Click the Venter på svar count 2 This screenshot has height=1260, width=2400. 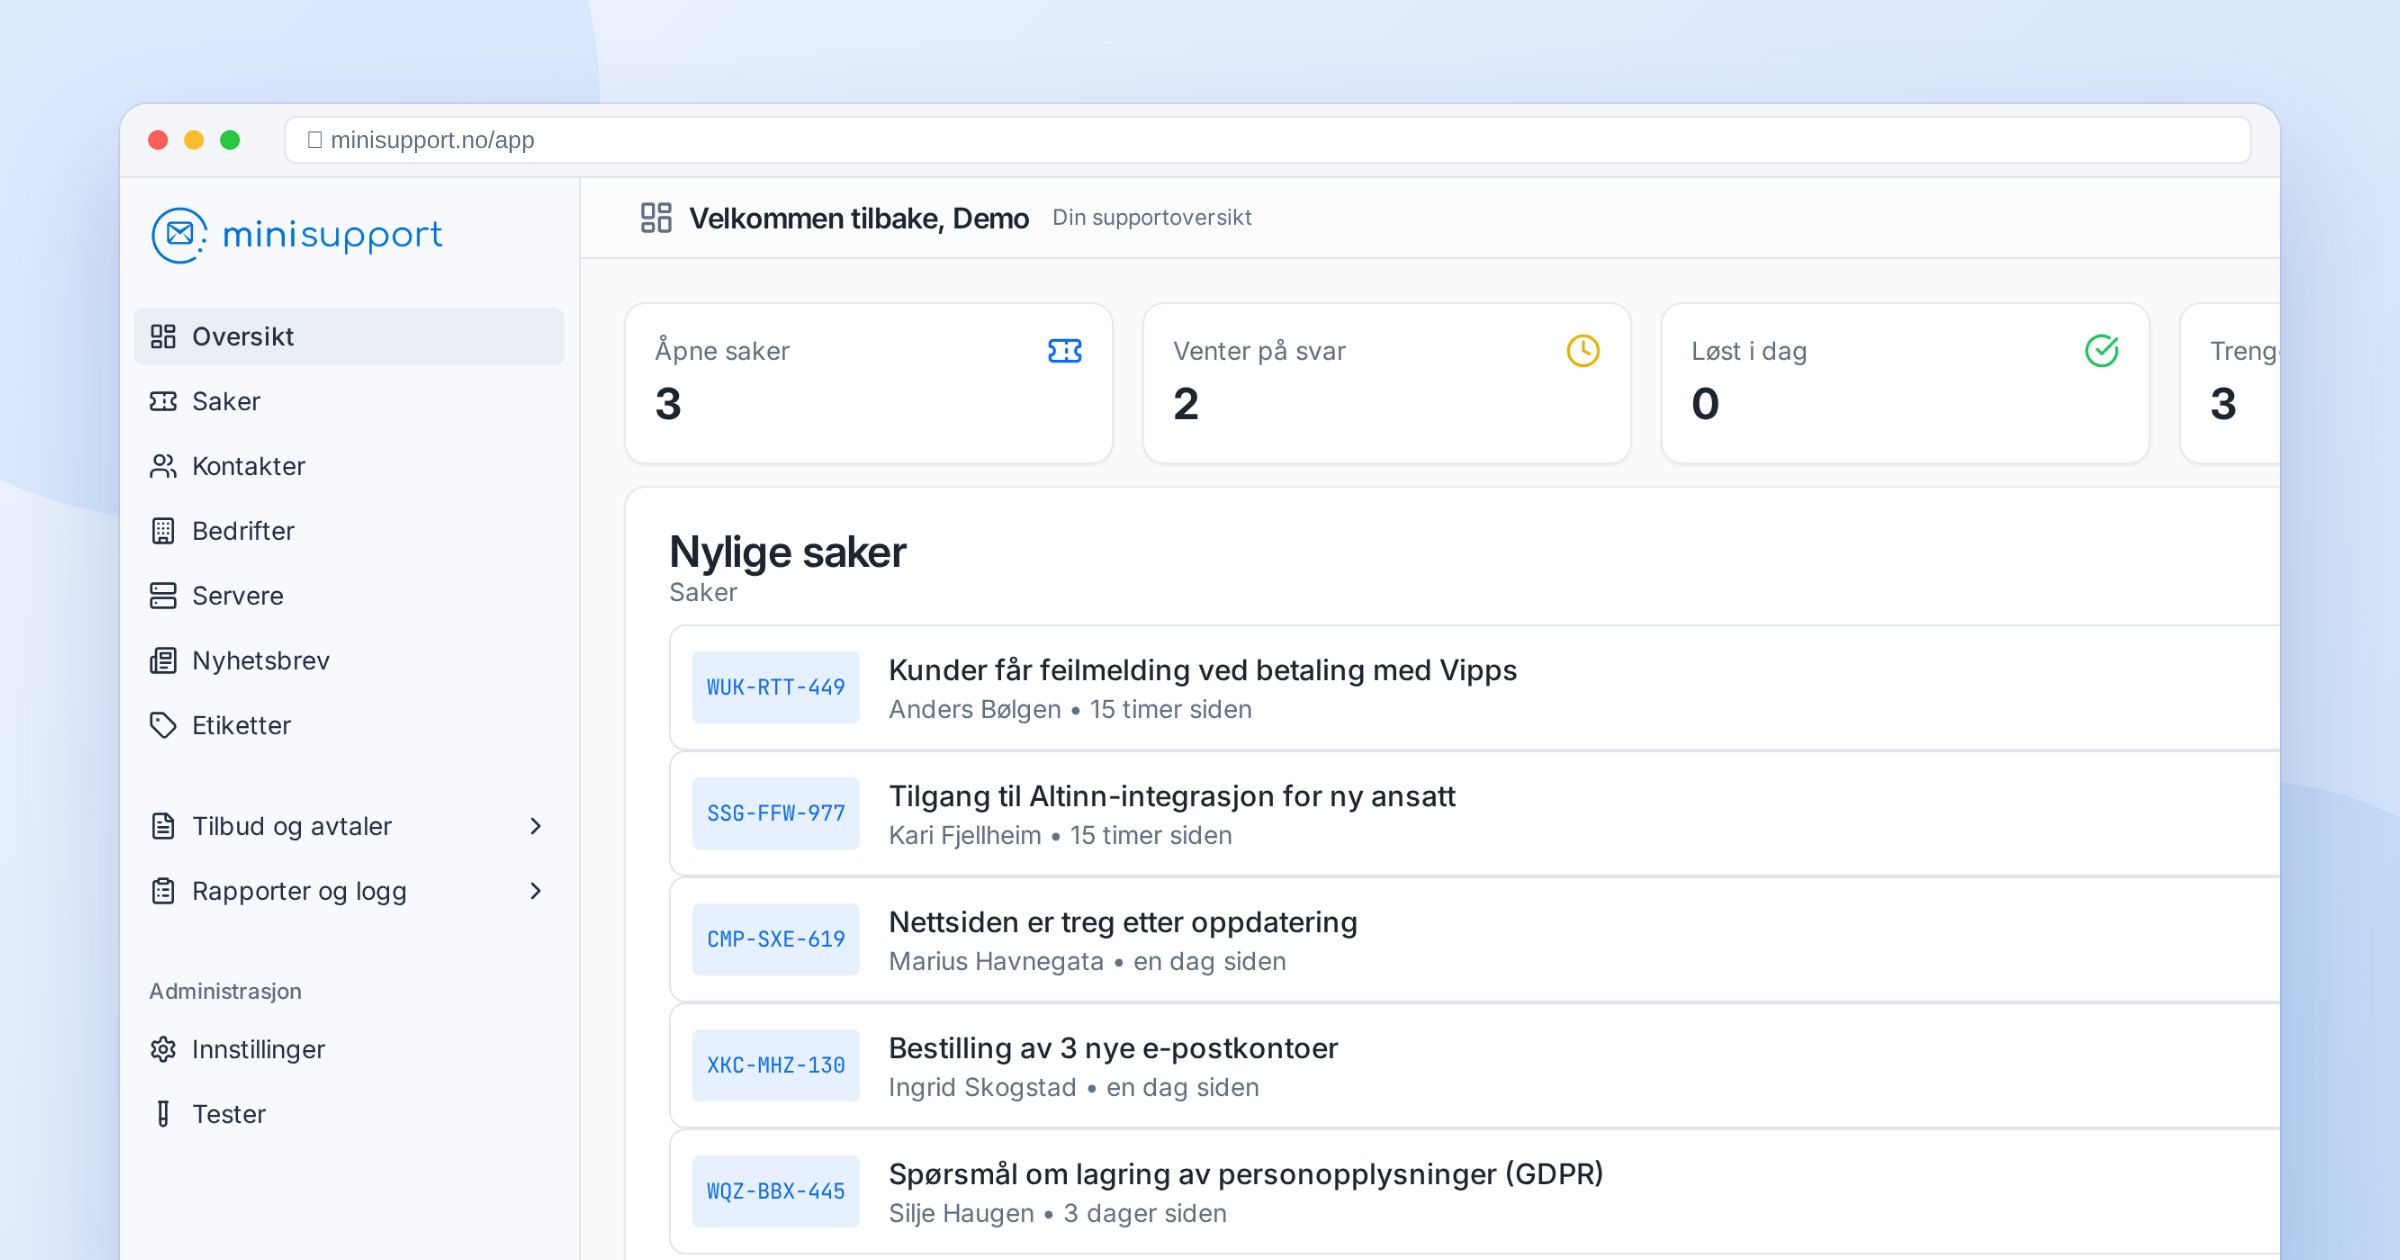pyautogui.click(x=1186, y=405)
